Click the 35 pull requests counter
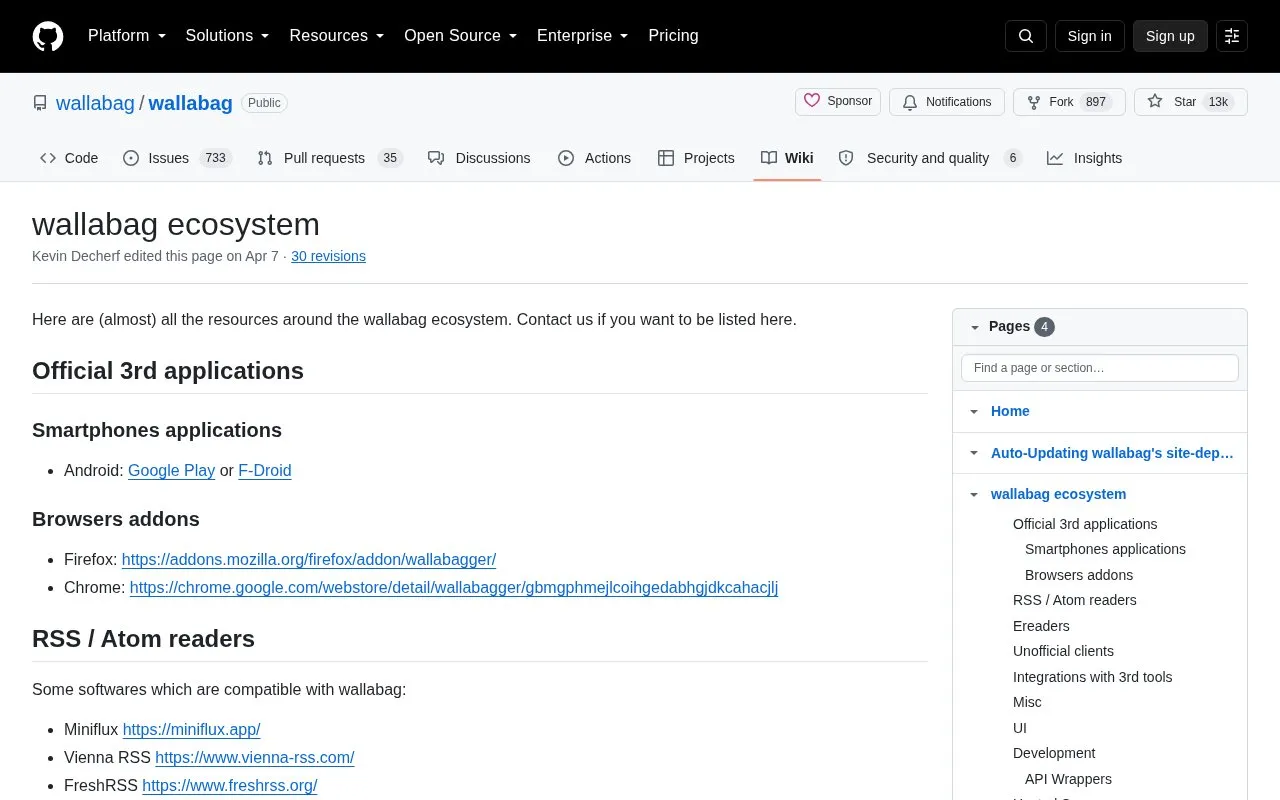This screenshot has width=1280, height=800. click(x=390, y=158)
